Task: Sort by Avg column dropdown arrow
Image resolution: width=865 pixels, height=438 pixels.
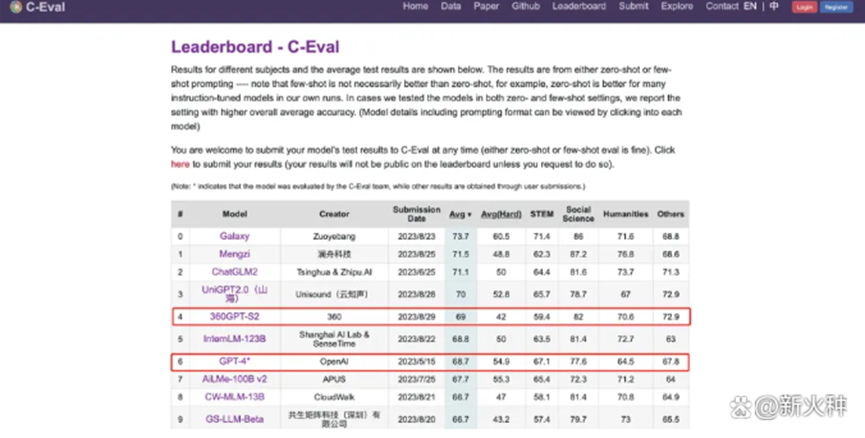Action: point(469,215)
